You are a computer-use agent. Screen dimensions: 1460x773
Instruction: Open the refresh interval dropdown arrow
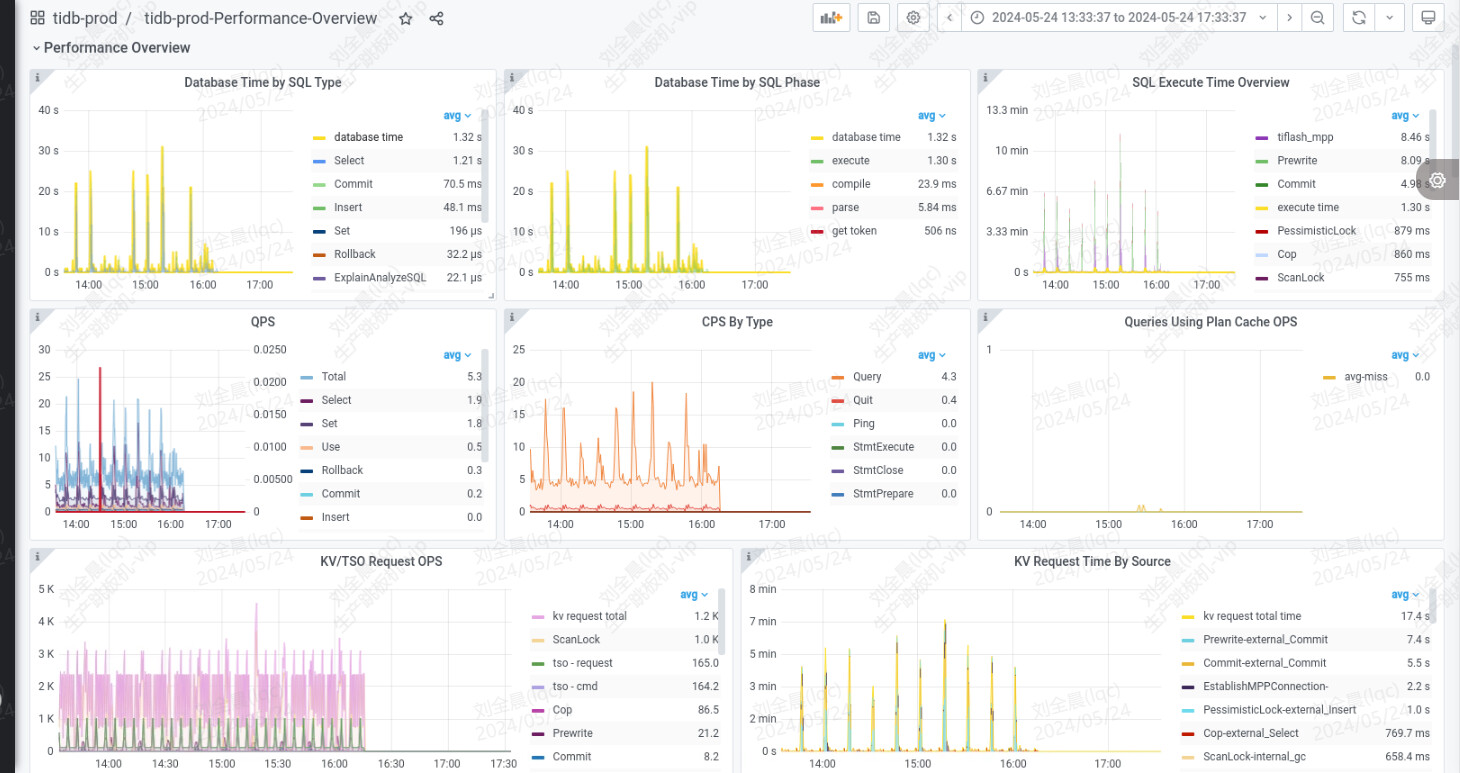click(1389, 18)
